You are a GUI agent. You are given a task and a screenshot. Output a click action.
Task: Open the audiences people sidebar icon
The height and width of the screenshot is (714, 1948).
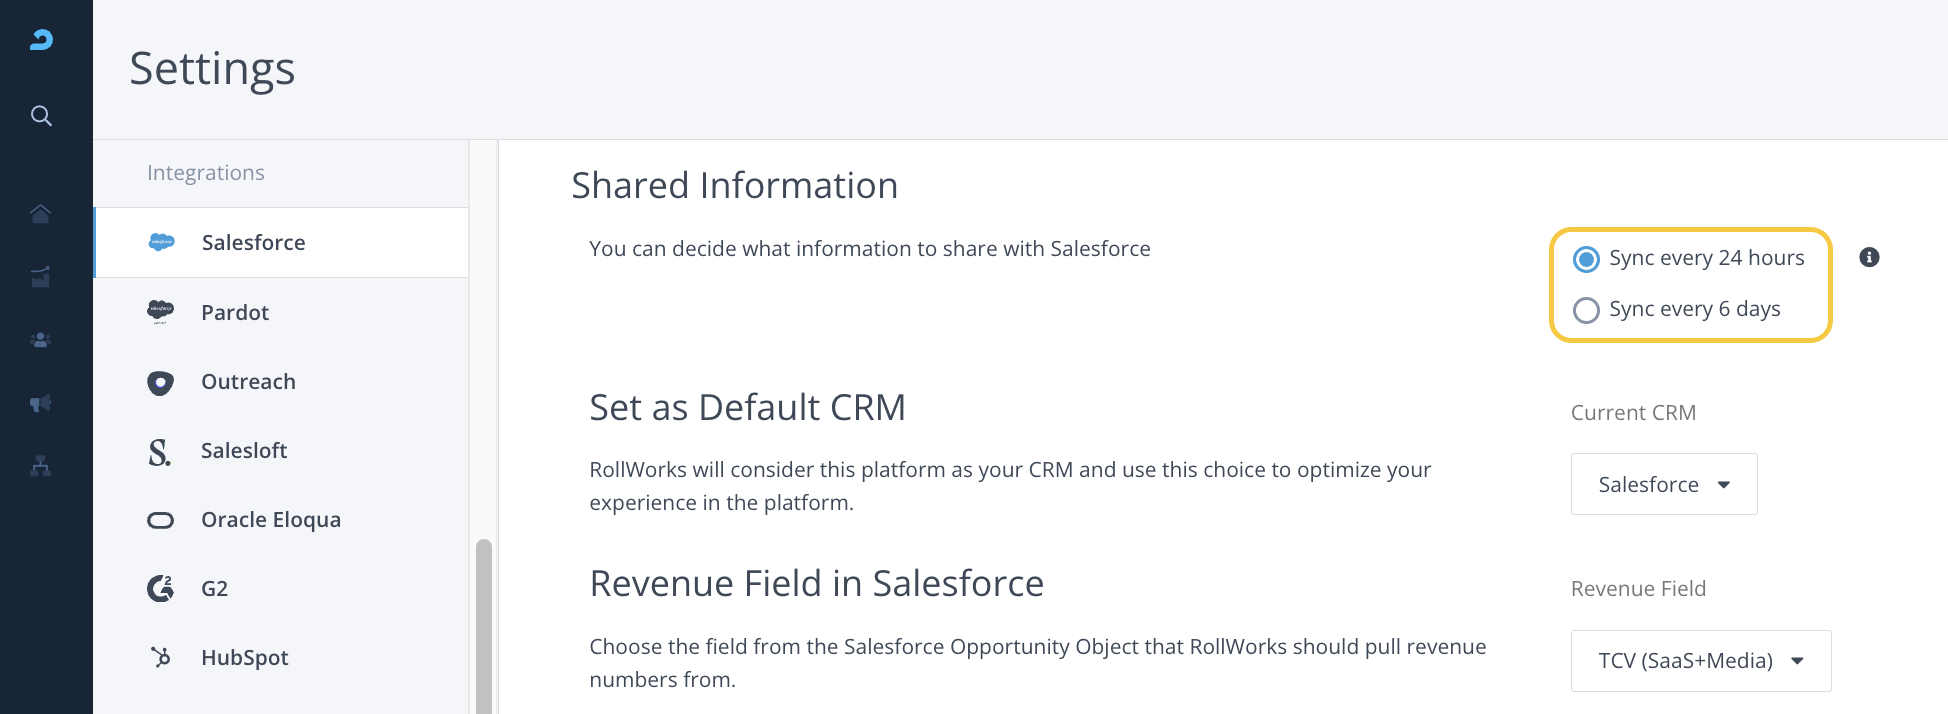click(41, 340)
